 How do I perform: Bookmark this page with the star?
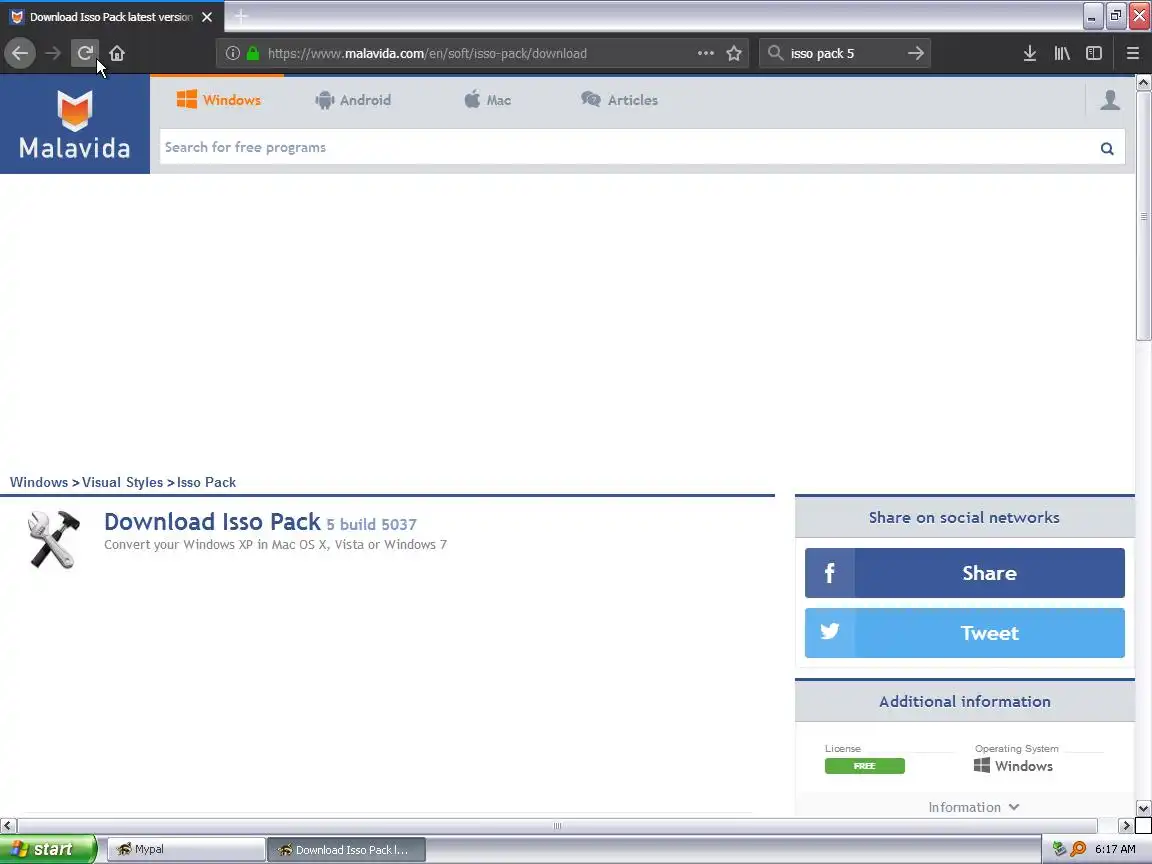(x=734, y=53)
